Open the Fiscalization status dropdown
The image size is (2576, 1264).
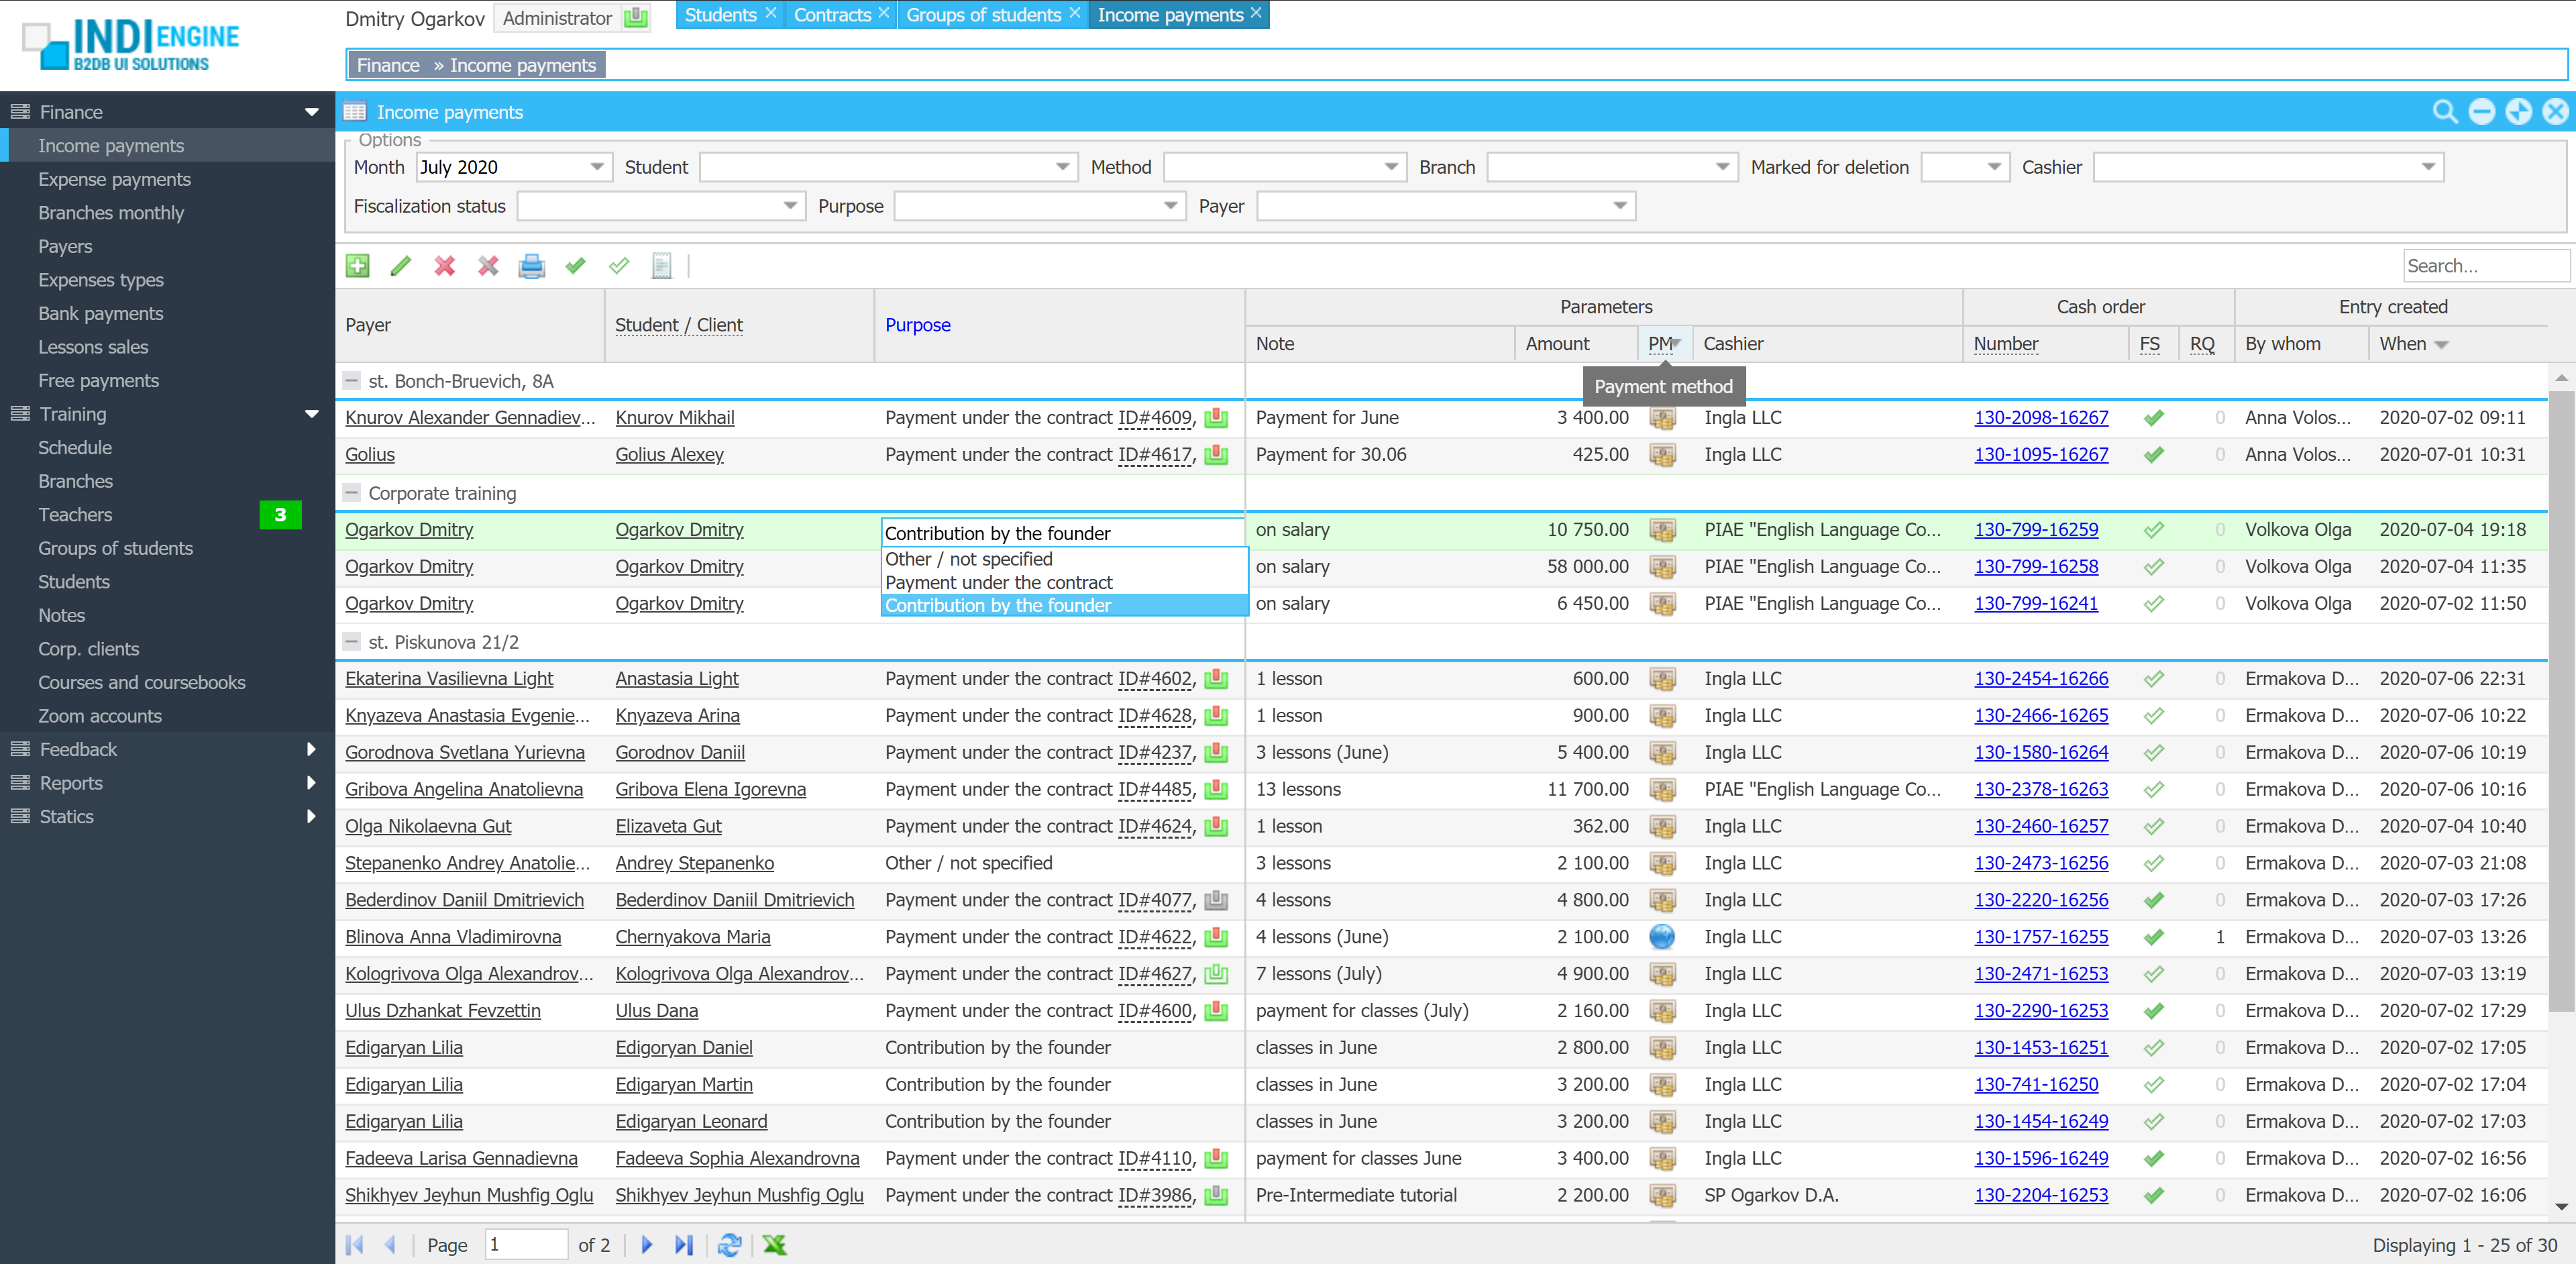(790, 206)
